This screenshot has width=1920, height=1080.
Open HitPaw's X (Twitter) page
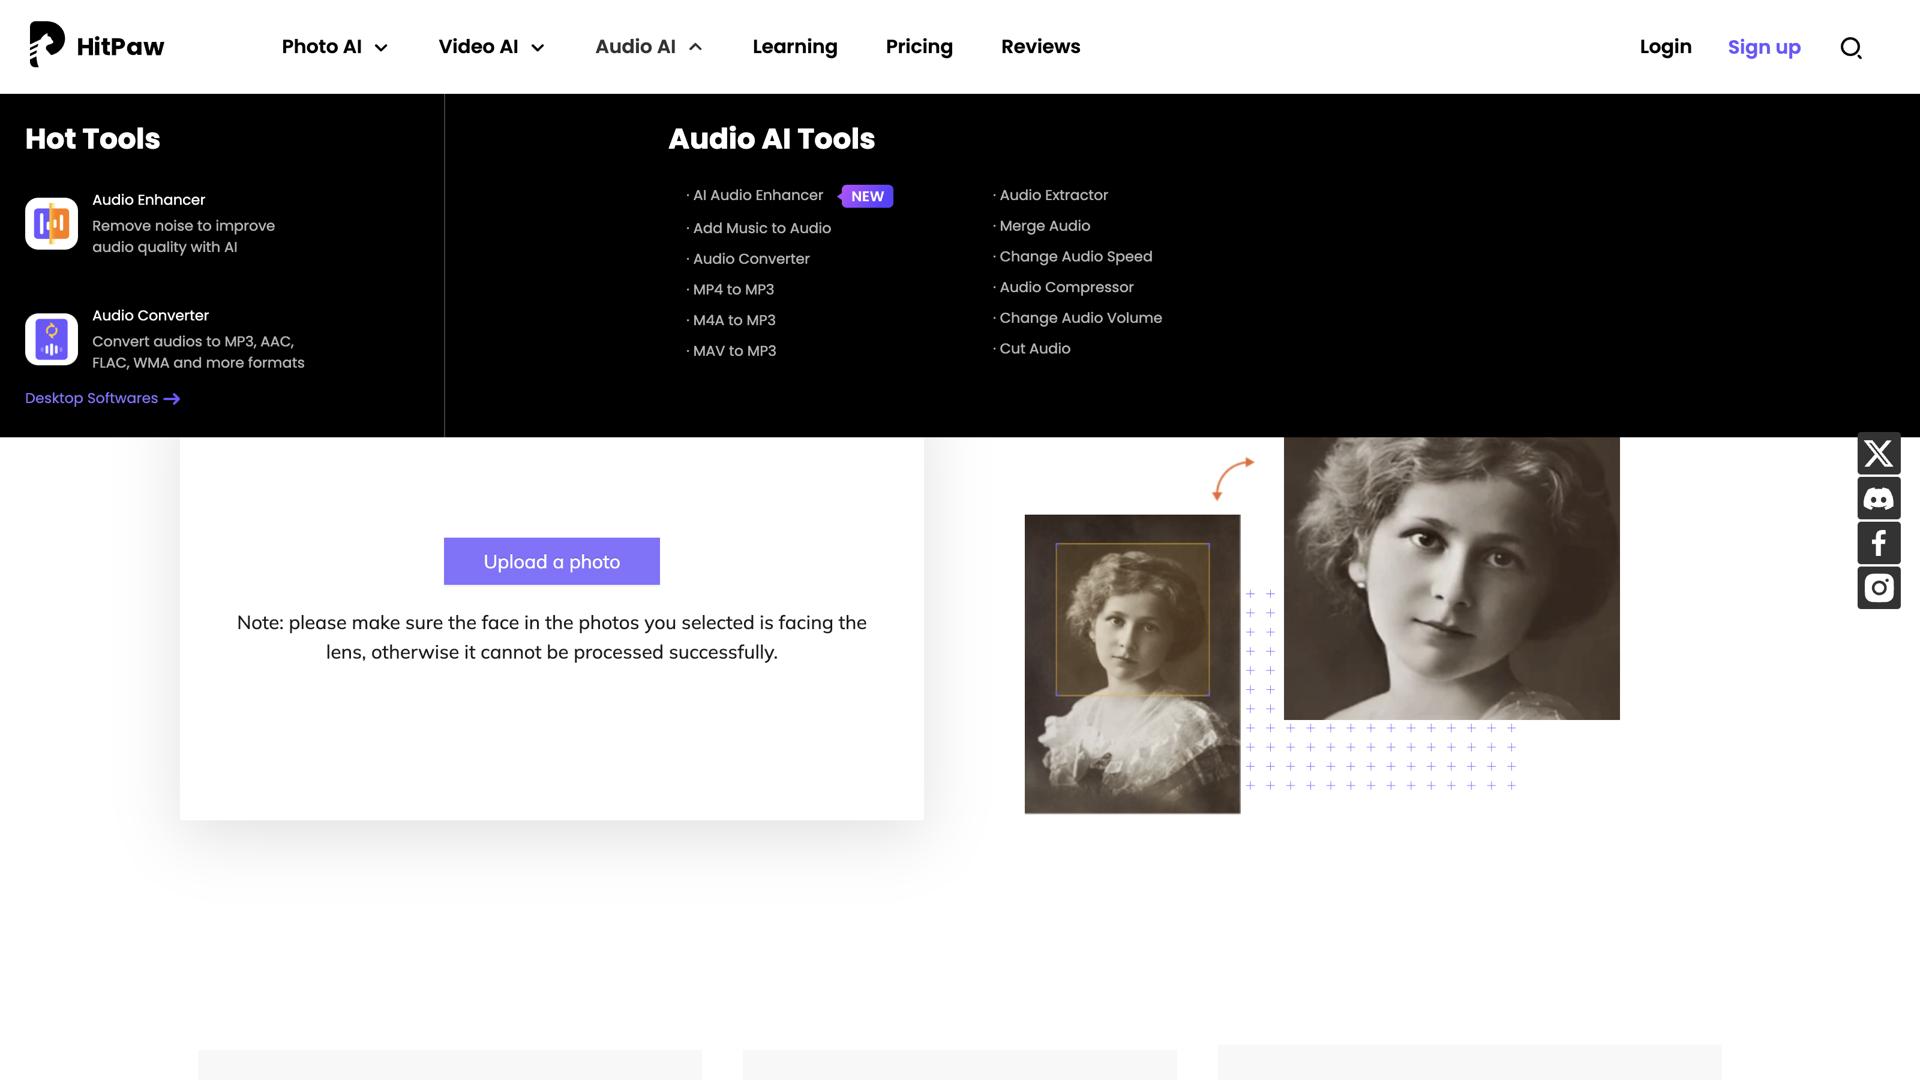coord(1879,454)
